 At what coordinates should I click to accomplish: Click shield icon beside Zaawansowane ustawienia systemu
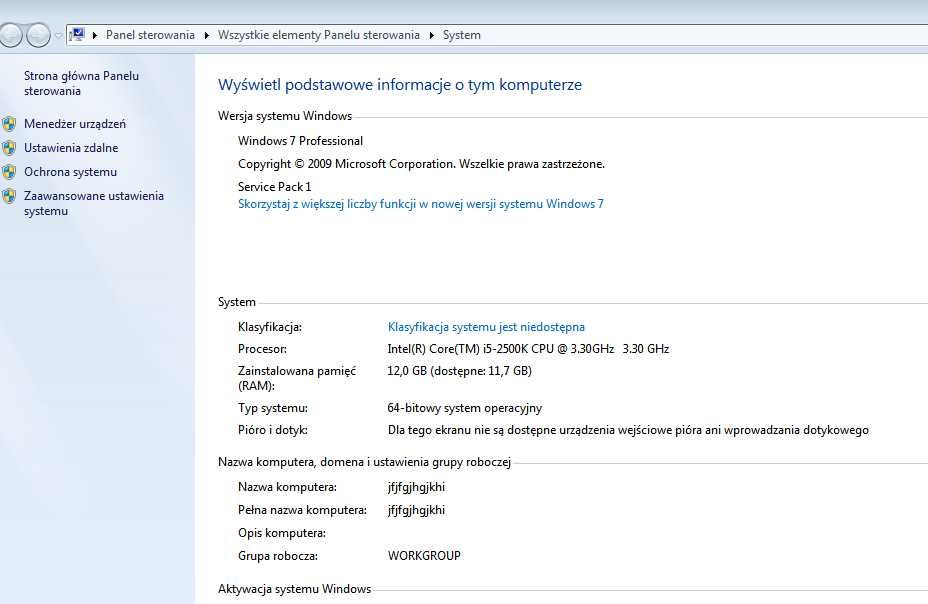click(9, 196)
